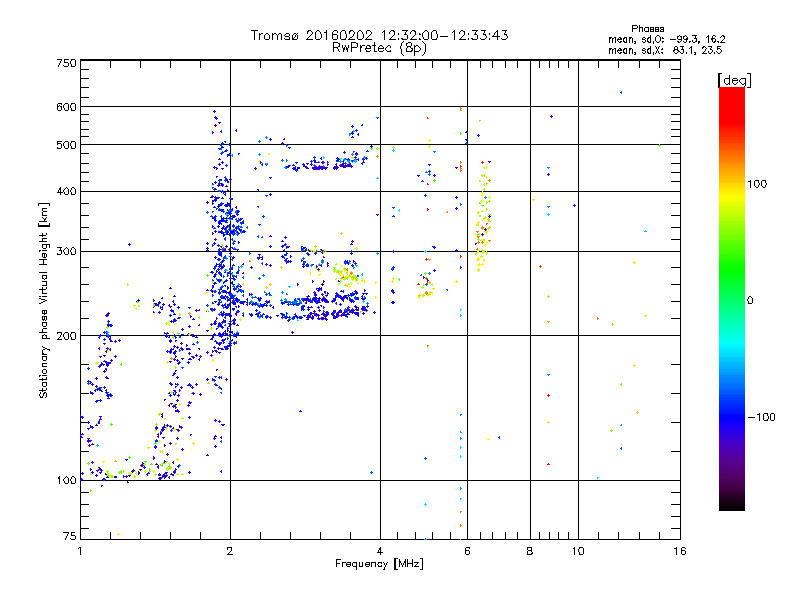Screen dimensions: 800x600
Task: Click the colorbar tick label '100'
Action: (757, 184)
